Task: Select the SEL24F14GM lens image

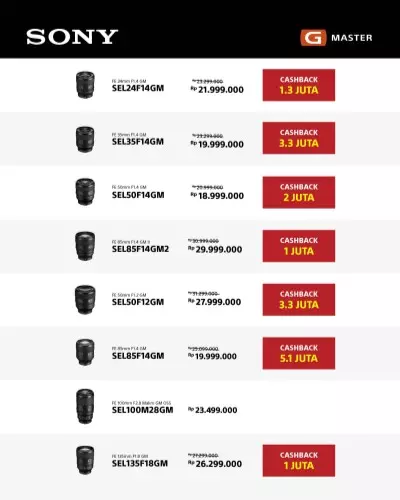Action: (x=85, y=85)
